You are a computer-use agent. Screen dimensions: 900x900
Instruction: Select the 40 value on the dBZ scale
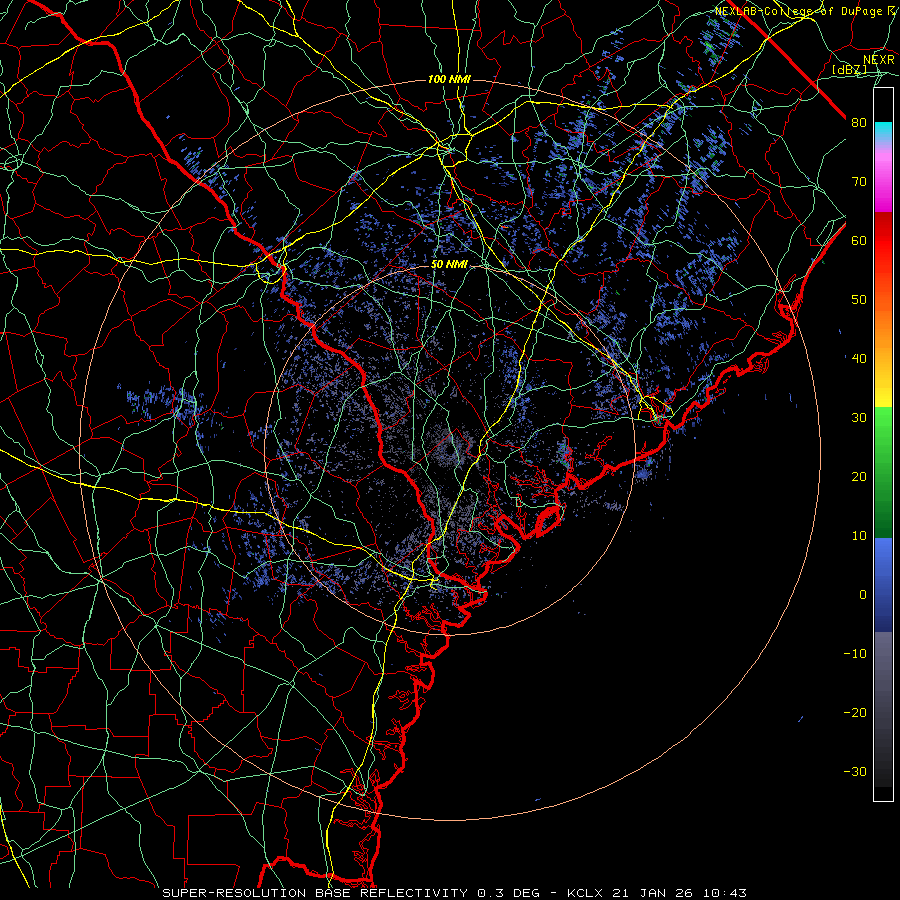859,358
